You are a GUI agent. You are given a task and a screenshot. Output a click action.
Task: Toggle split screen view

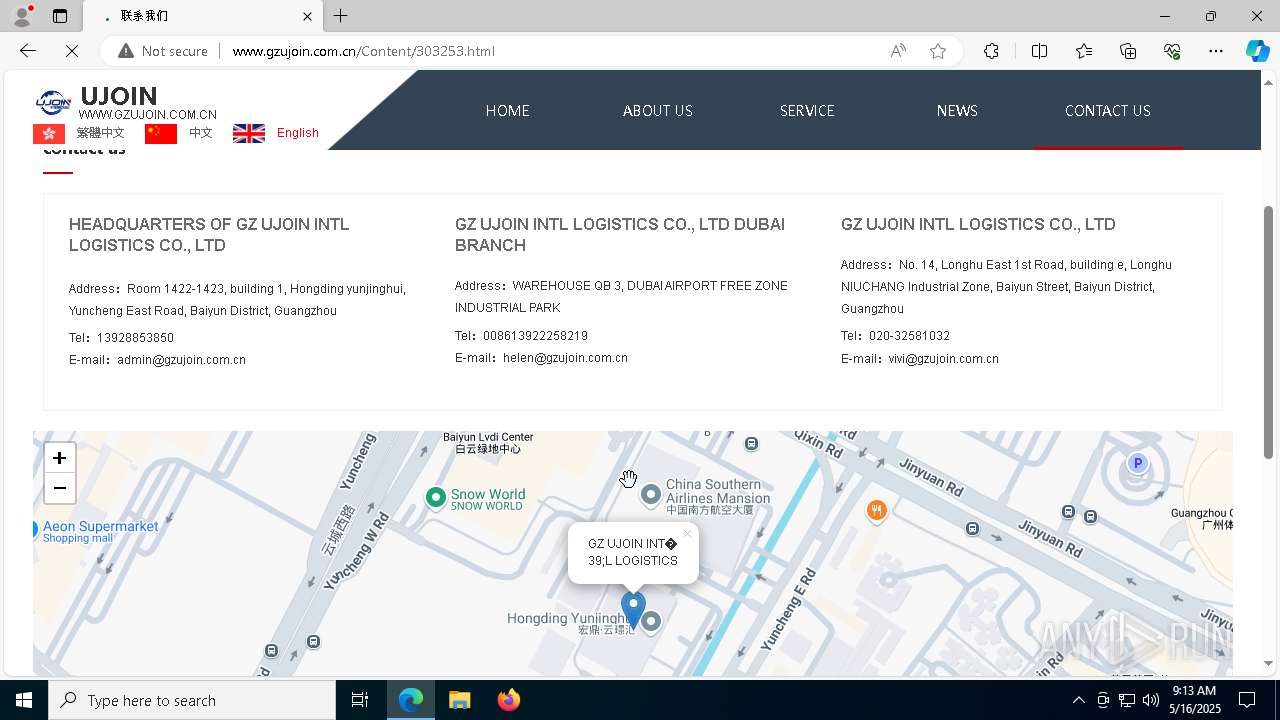pos(1039,51)
